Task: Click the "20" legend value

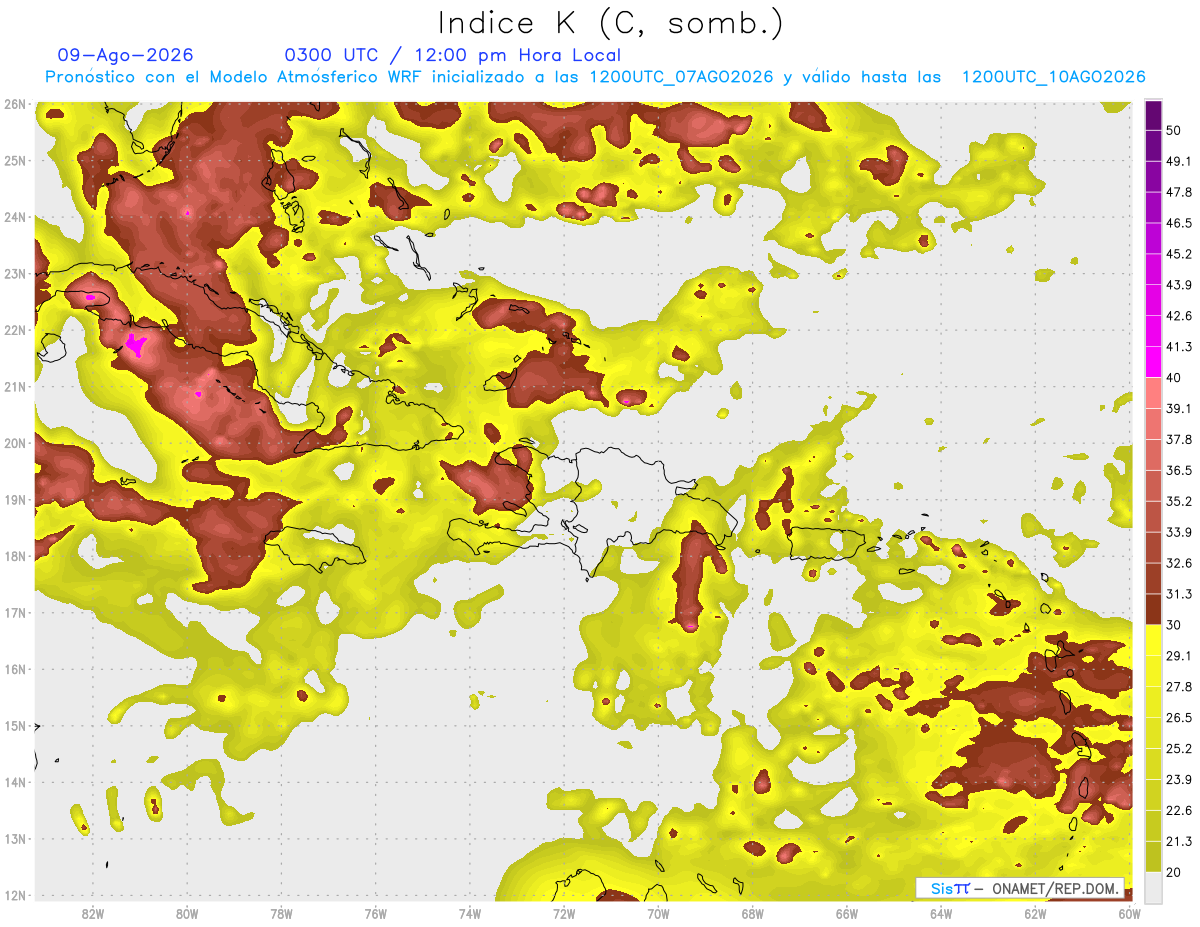Action: tap(1173, 872)
